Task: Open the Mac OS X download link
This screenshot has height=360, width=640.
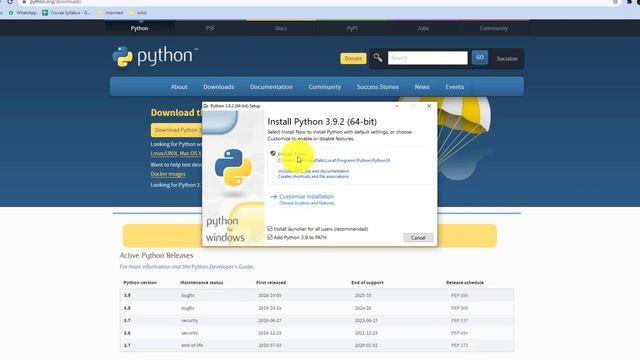Action: click(x=190, y=153)
